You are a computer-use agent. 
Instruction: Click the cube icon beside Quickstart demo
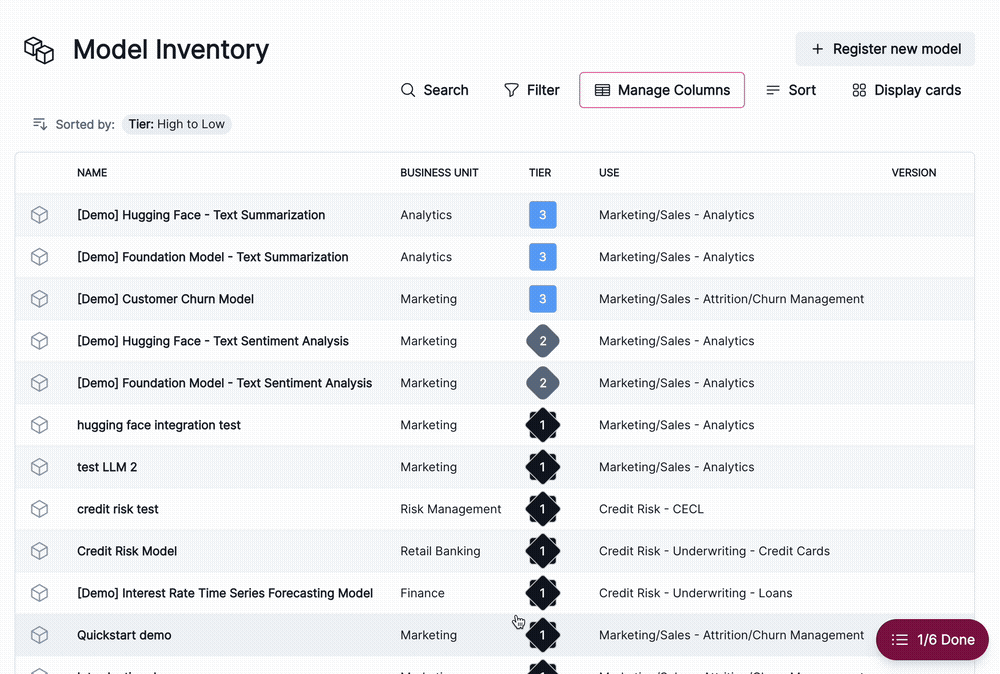tap(39, 635)
